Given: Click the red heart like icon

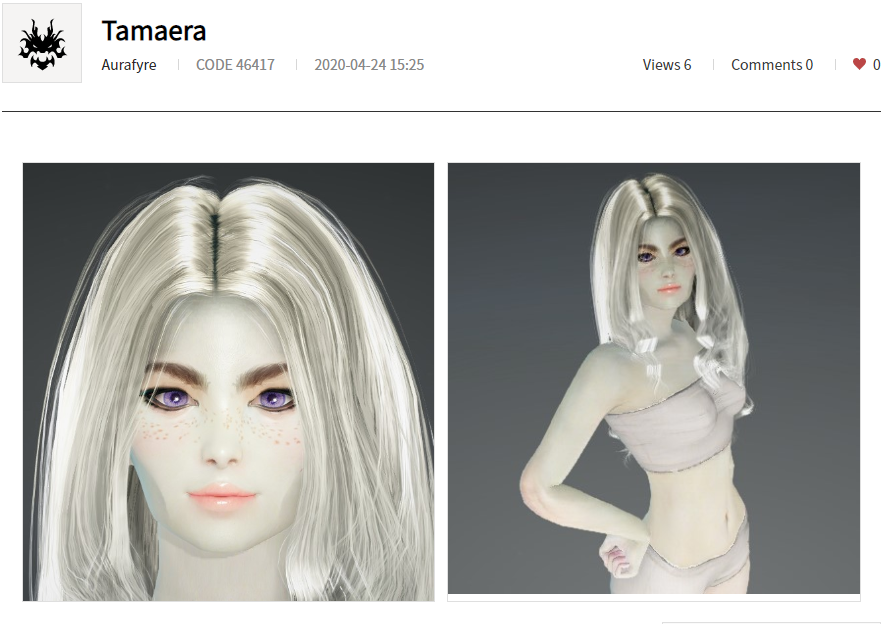Looking at the screenshot, I should [859, 64].
